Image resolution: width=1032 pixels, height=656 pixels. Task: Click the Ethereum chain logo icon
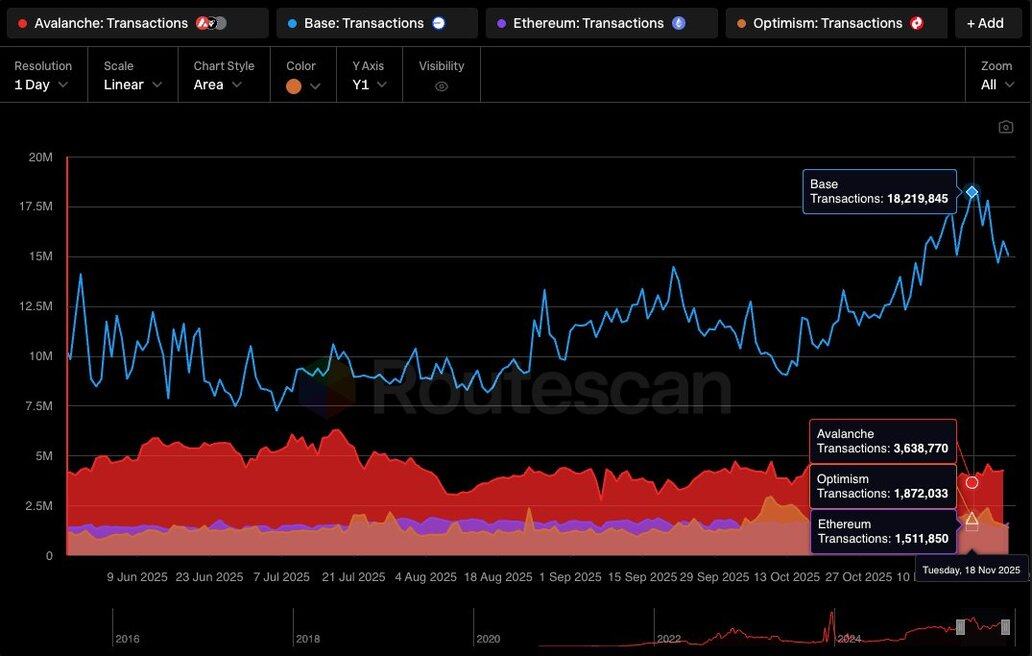tap(679, 23)
